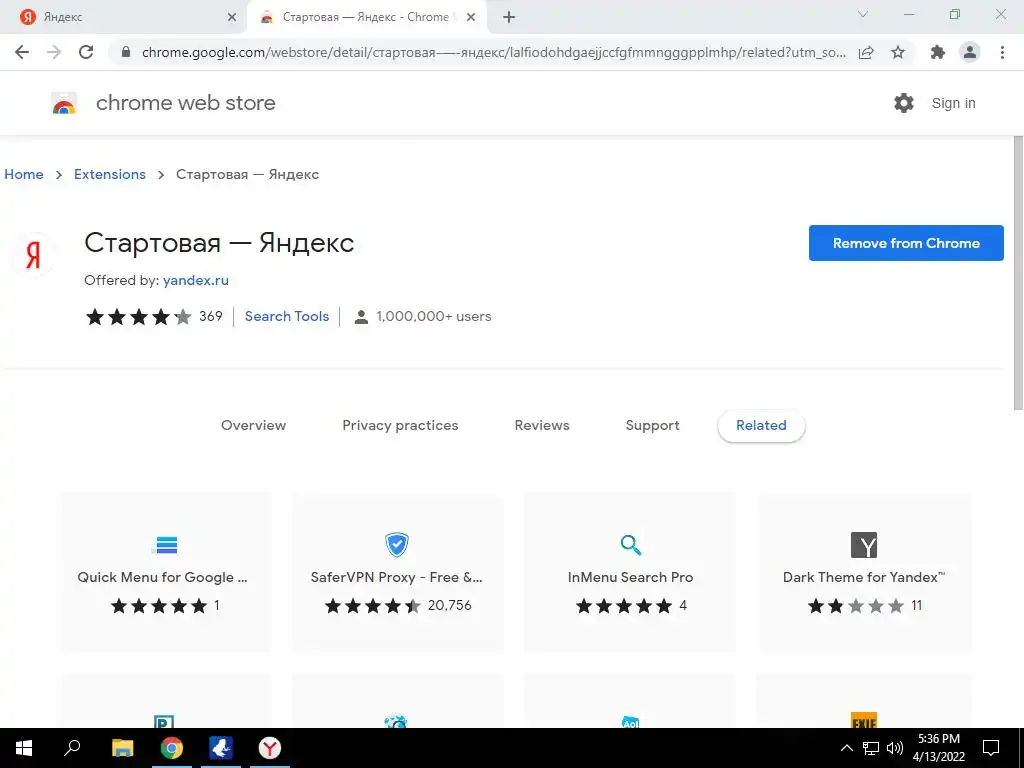Screen dimensions: 1024x768
Task: Open the Extensions puzzle-piece menu
Action: tap(938, 52)
